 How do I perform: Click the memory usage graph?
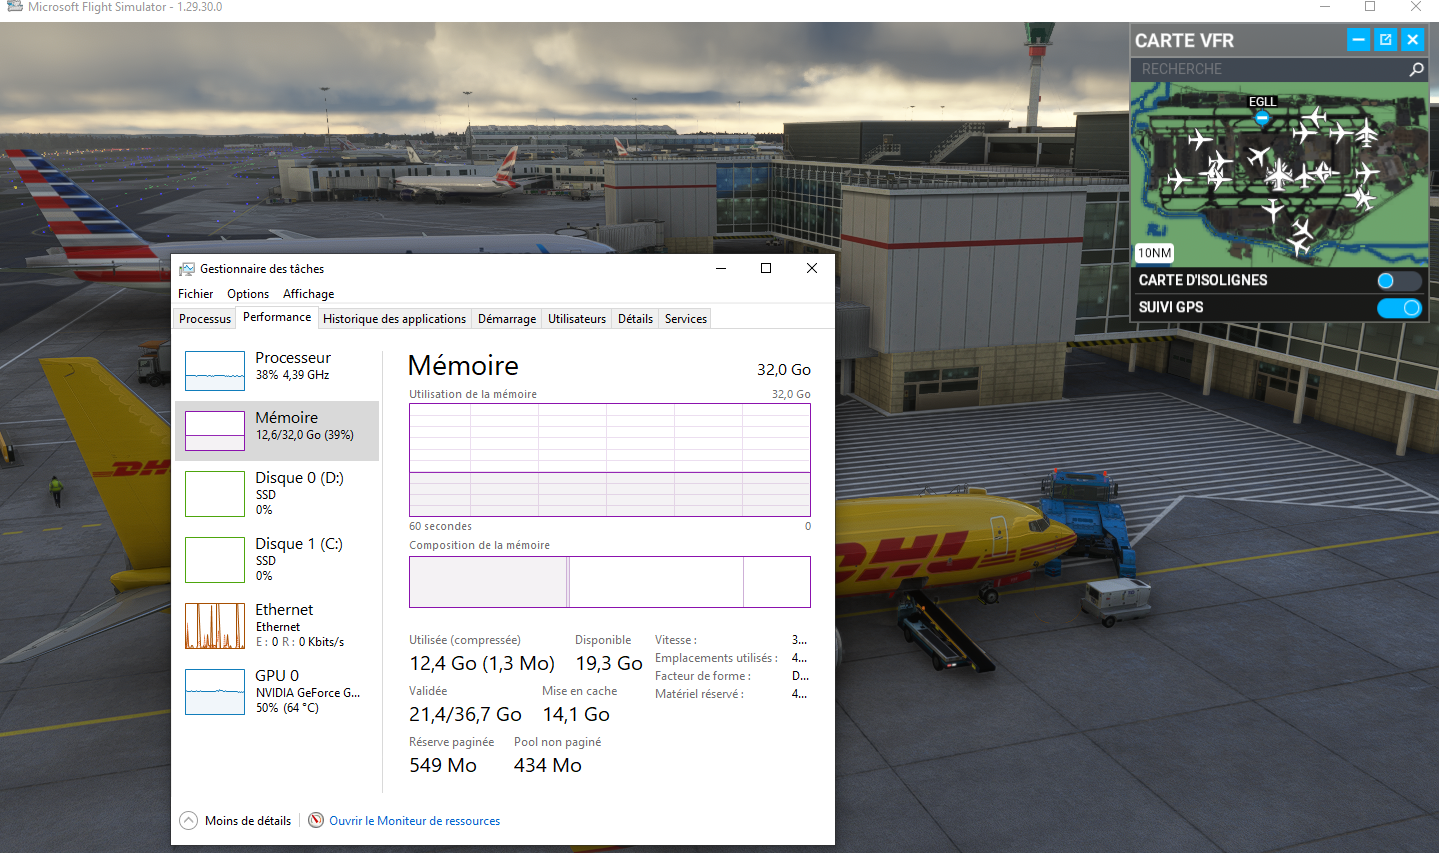610,460
